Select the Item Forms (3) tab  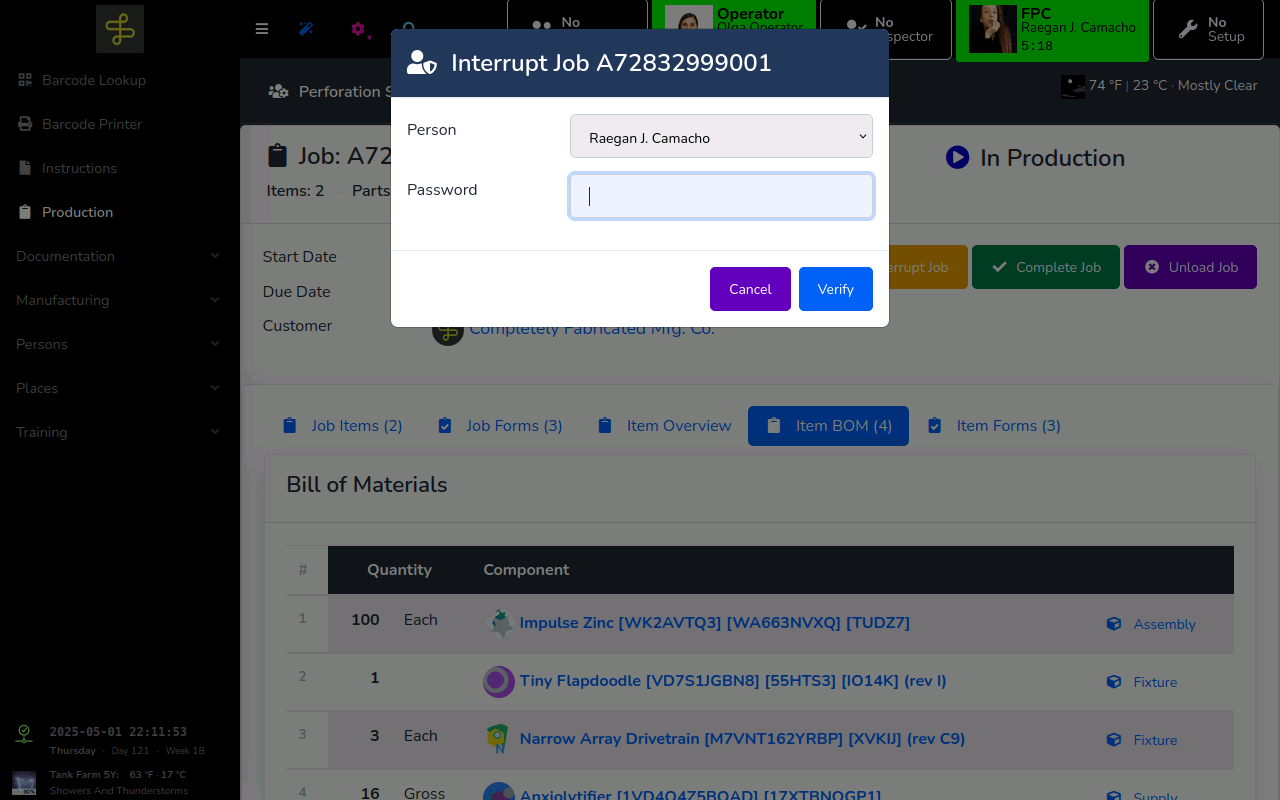[x=994, y=426]
